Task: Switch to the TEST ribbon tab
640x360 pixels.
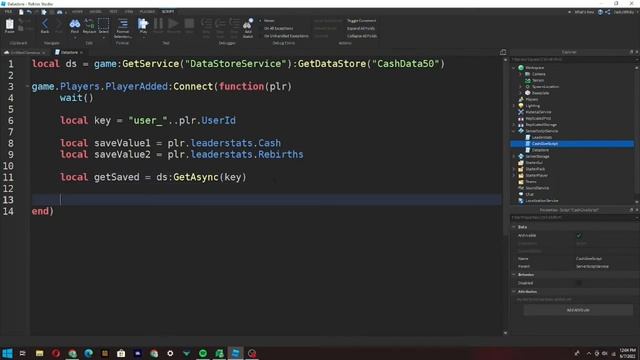Action: click(x=114, y=12)
